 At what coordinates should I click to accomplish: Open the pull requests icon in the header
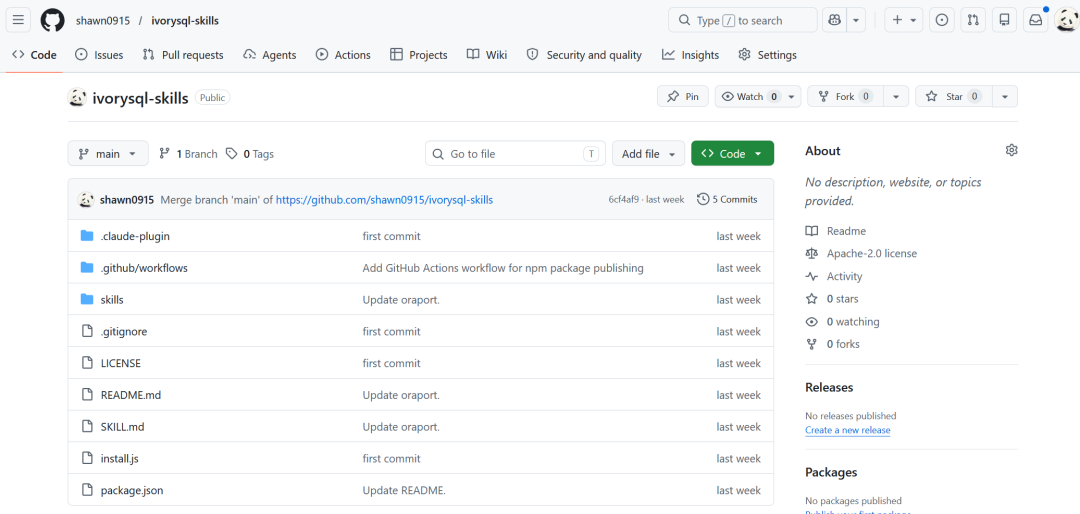pos(973,21)
